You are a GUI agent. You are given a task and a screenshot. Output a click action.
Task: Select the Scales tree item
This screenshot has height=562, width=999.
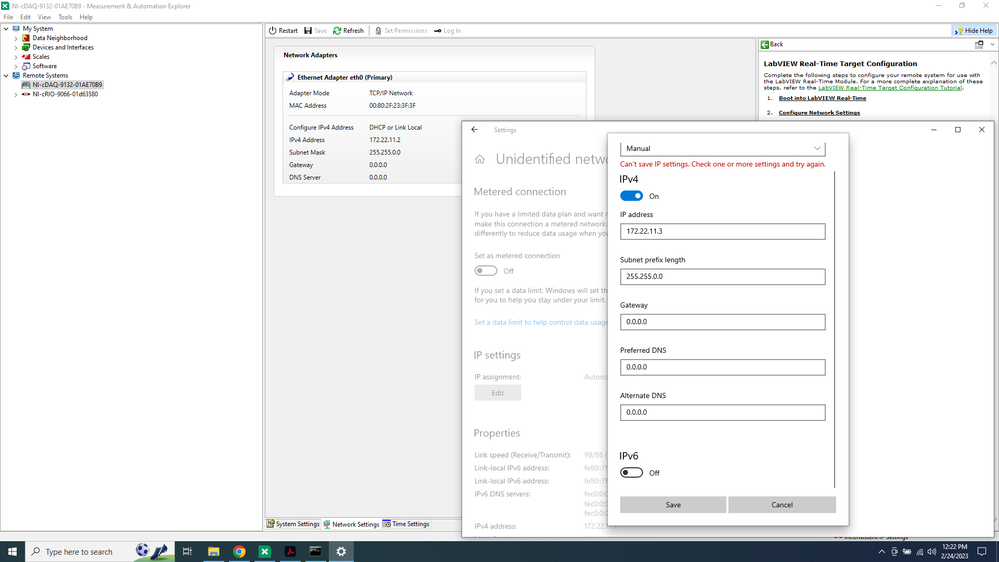[x=41, y=57]
